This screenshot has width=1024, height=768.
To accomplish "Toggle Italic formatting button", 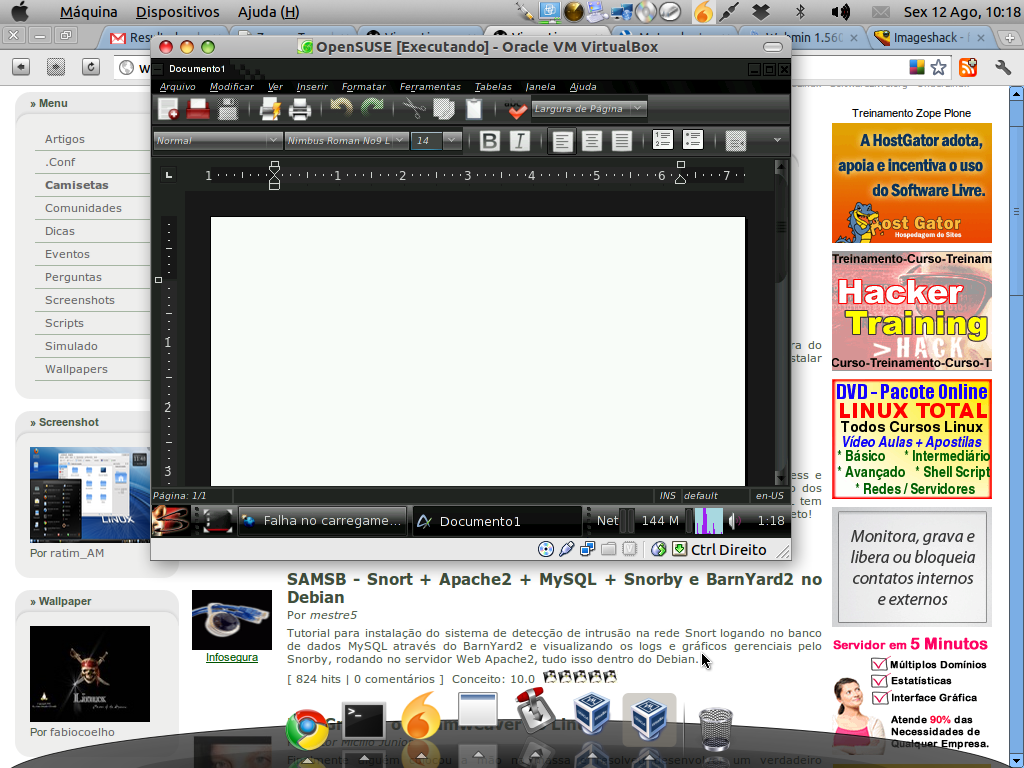I will point(520,140).
